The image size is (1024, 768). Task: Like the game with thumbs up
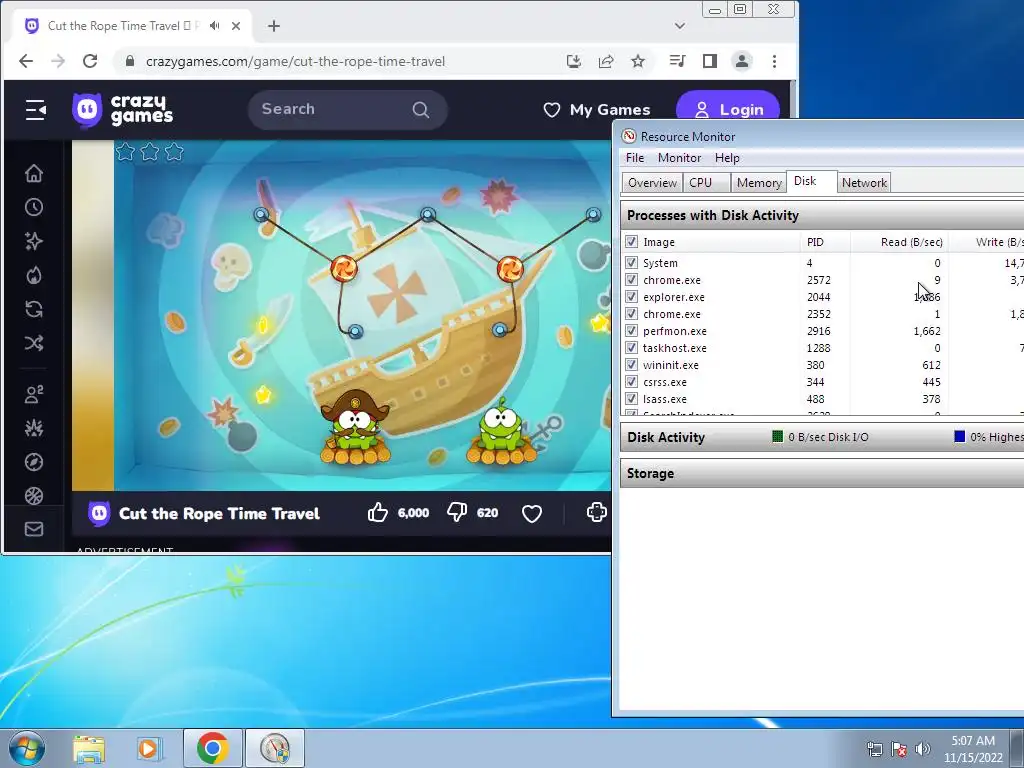pos(377,513)
